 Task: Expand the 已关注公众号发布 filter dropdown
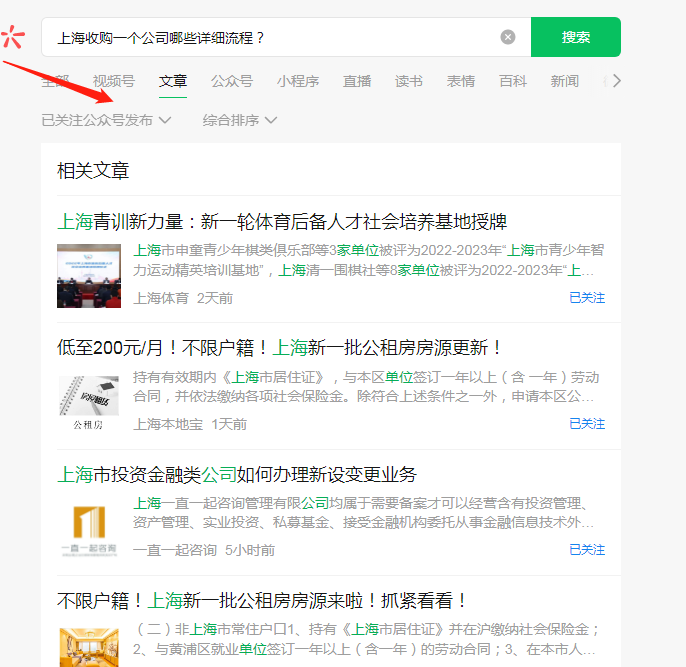[x=106, y=120]
